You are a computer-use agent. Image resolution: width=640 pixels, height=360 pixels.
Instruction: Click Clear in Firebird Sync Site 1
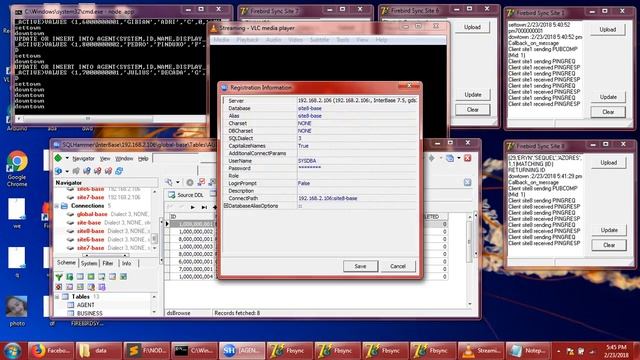[608, 112]
